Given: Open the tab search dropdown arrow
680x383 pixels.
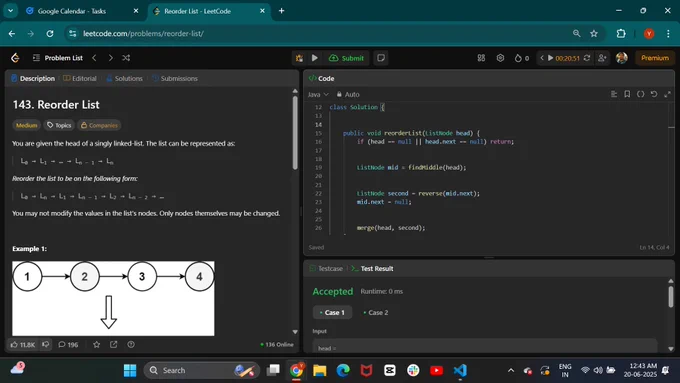Looking at the screenshot, I should click(x=10, y=11).
